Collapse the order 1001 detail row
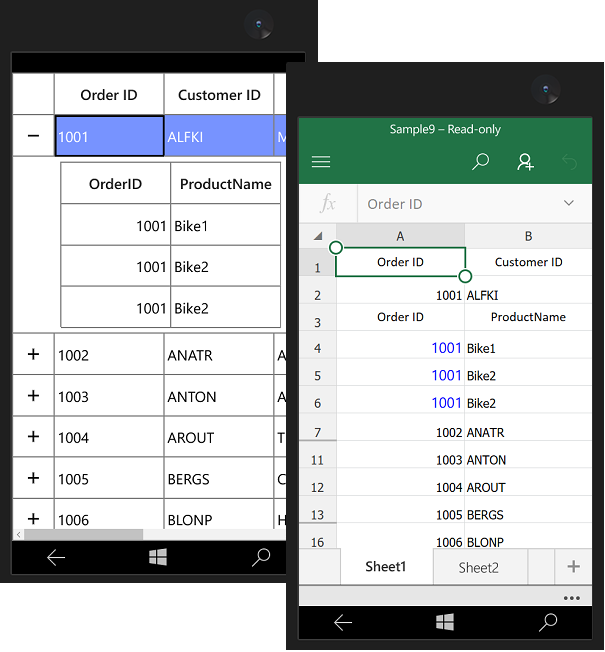The height and width of the screenshot is (652, 605). pos(33,136)
